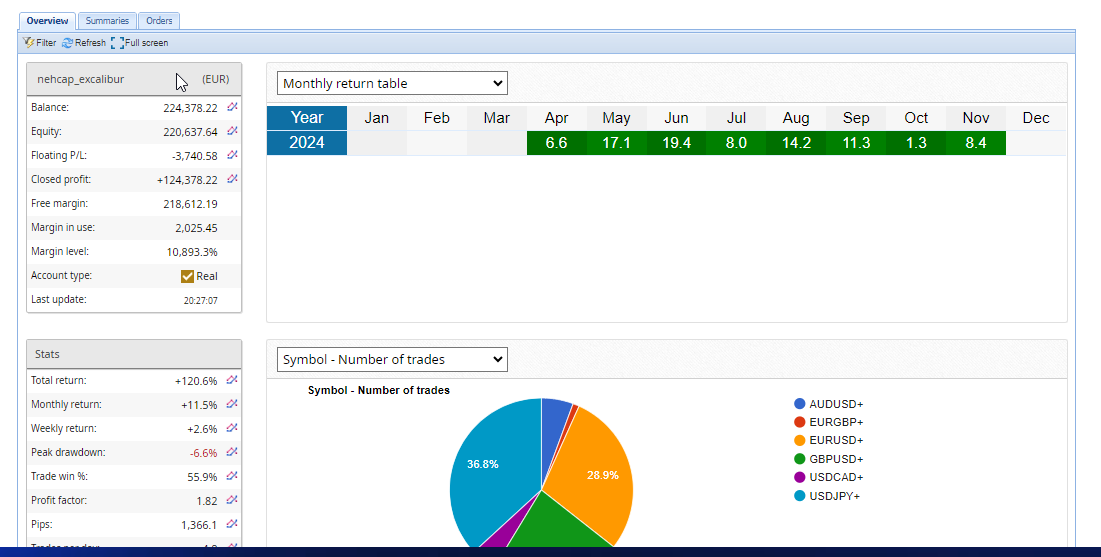
Task: Enter Full screen mode
Action: (140, 43)
